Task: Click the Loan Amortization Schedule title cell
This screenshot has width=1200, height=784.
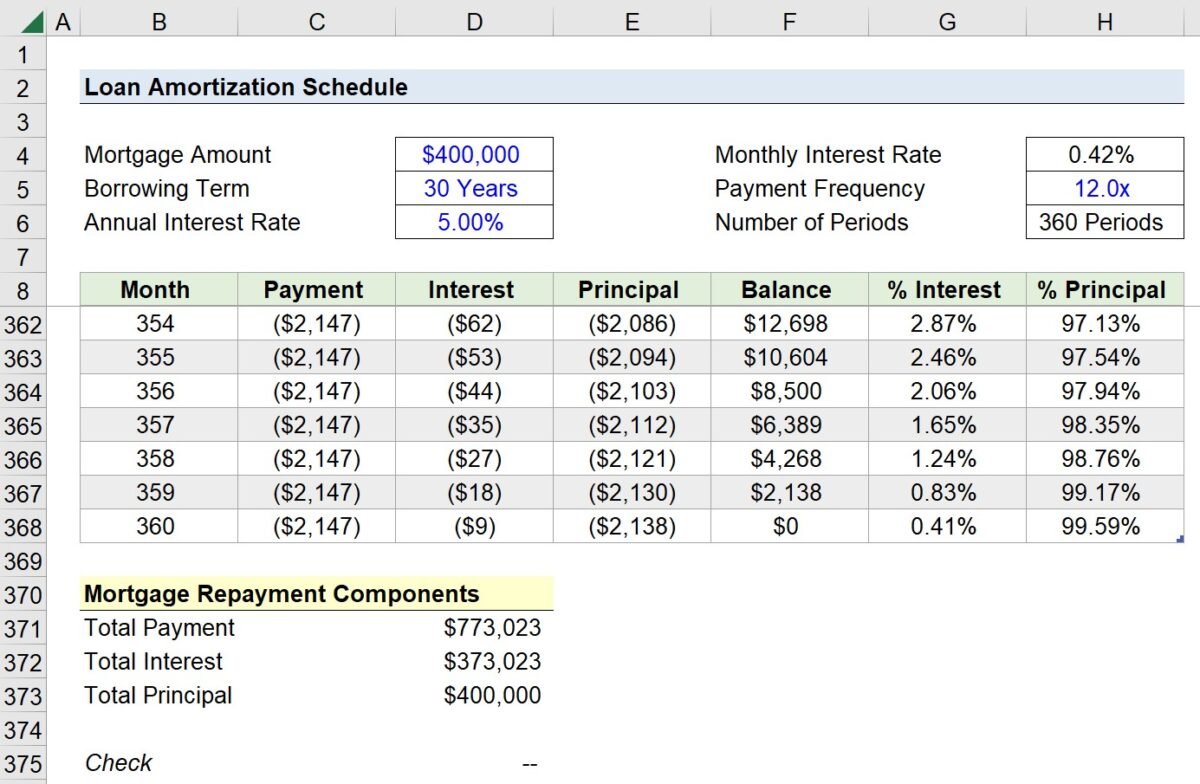Action: click(x=245, y=87)
